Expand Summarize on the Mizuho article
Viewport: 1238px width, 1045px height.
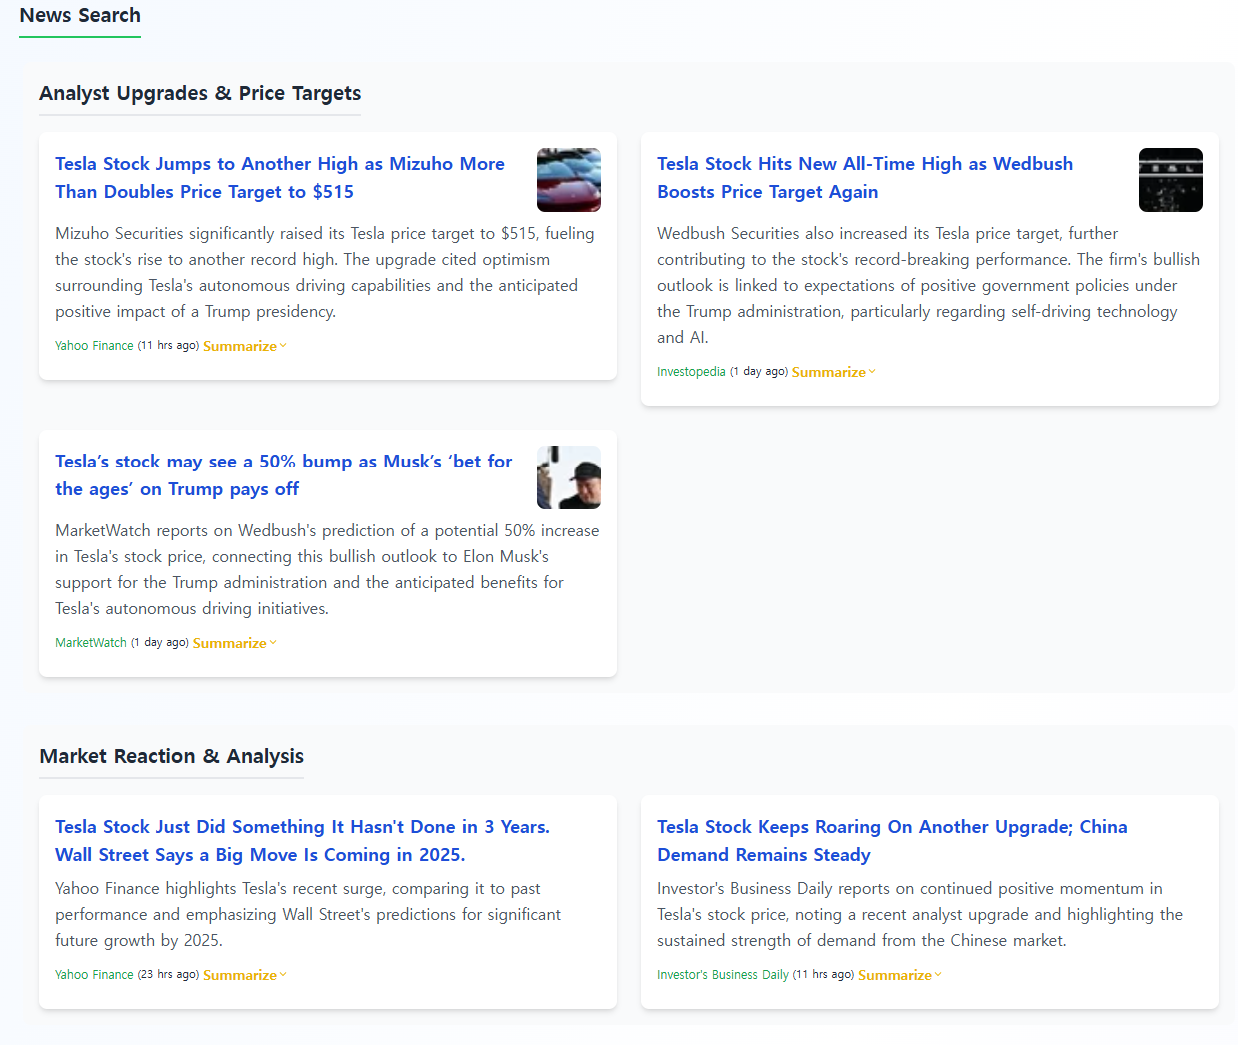[245, 346]
